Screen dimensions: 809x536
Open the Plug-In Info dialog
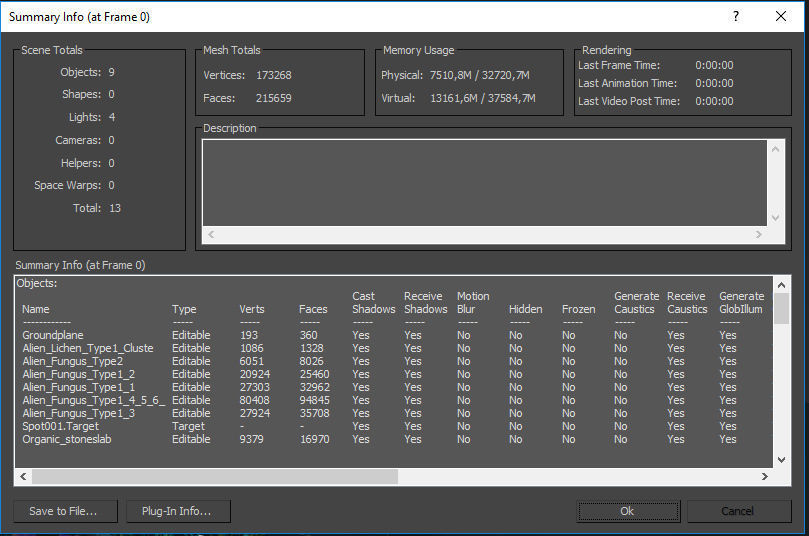(179, 511)
